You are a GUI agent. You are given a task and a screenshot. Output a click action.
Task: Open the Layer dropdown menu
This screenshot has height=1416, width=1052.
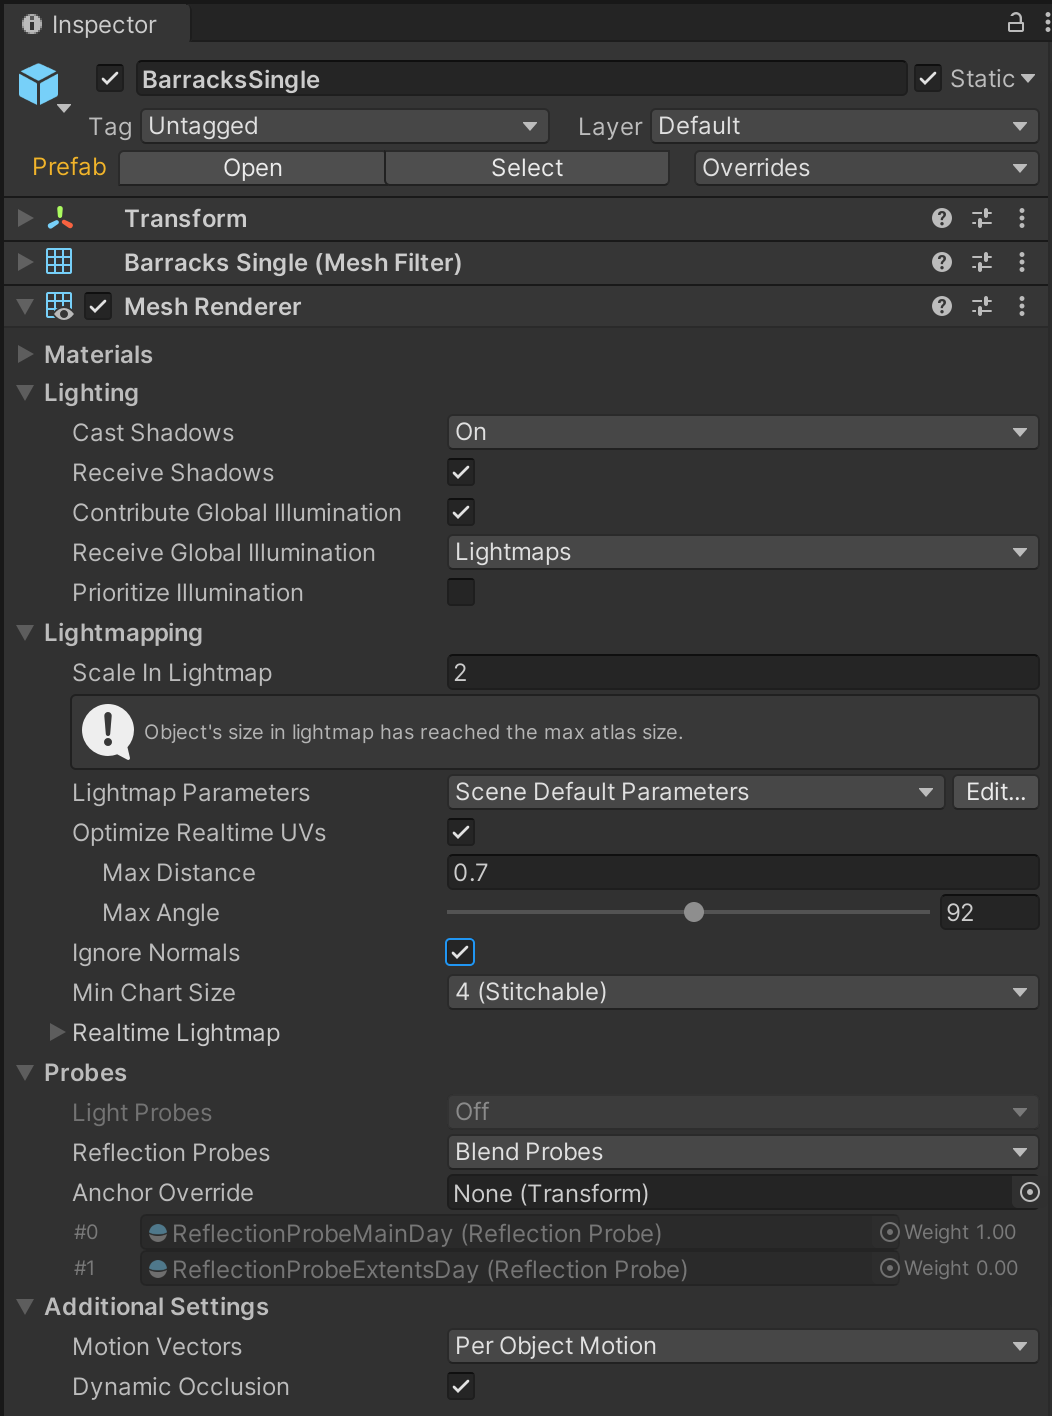(x=845, y=126)
